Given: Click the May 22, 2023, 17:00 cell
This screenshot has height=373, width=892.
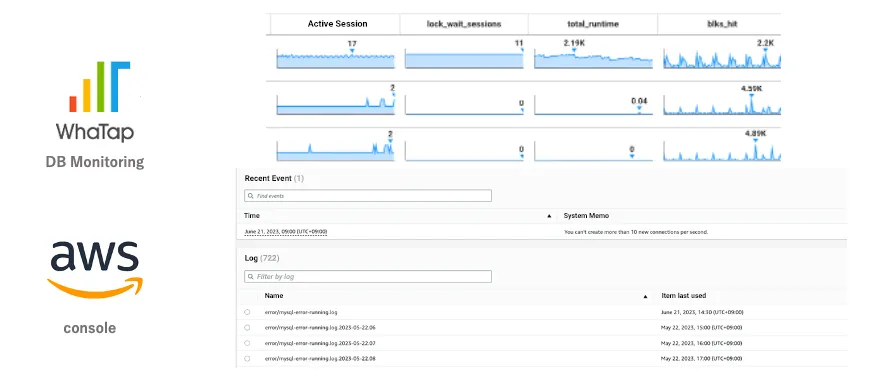Looking at the screenshot, I should tap(701, 359).
